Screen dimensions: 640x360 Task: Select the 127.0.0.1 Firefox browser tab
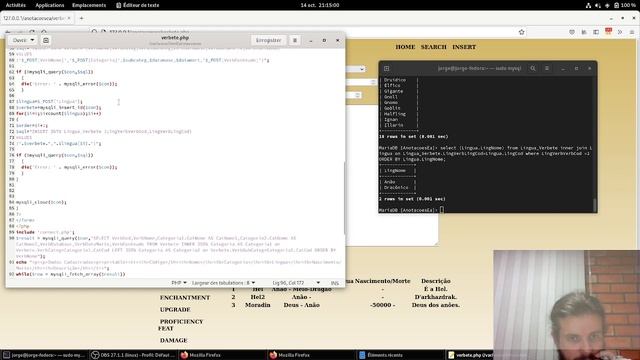tap(37, 18)
